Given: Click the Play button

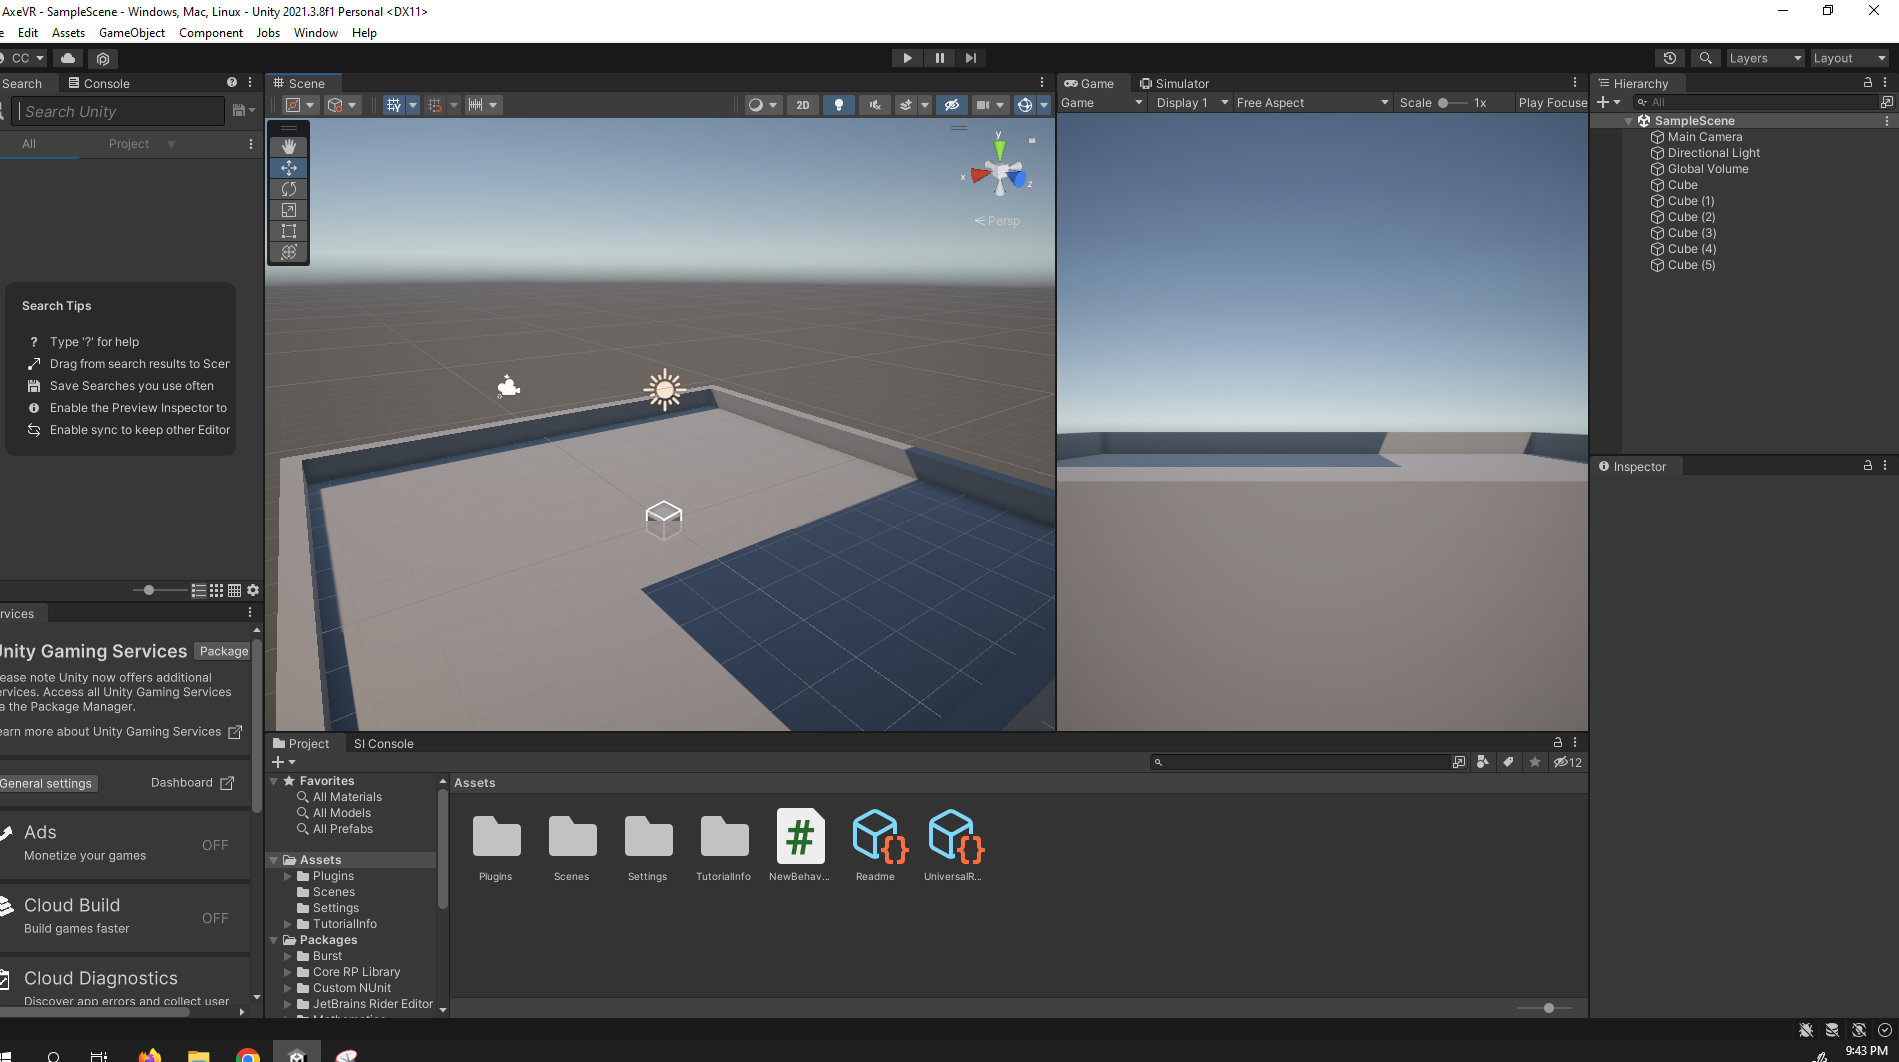Looking at the screenshot, I should coord(907,58).
